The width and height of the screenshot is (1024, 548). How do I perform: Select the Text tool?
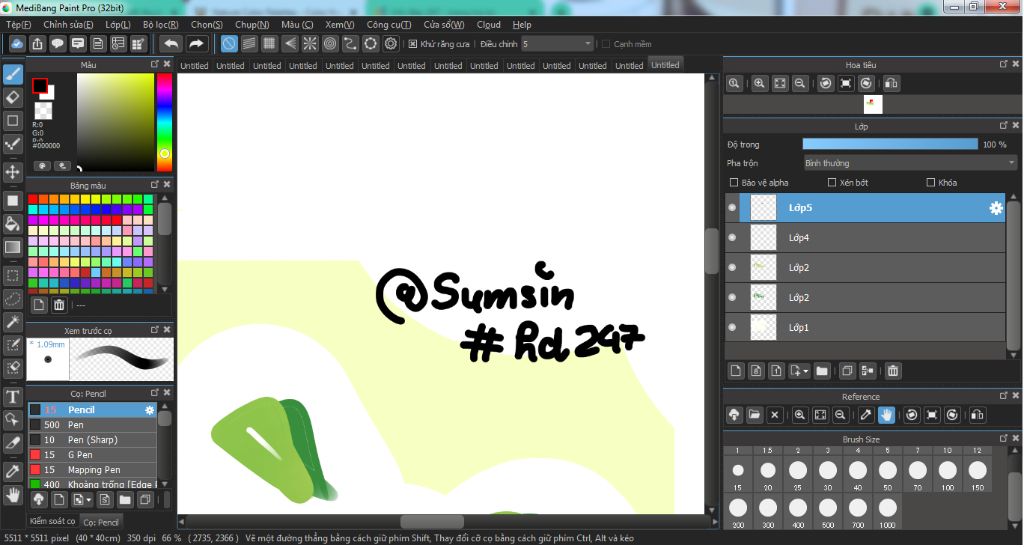coord(12,396)
